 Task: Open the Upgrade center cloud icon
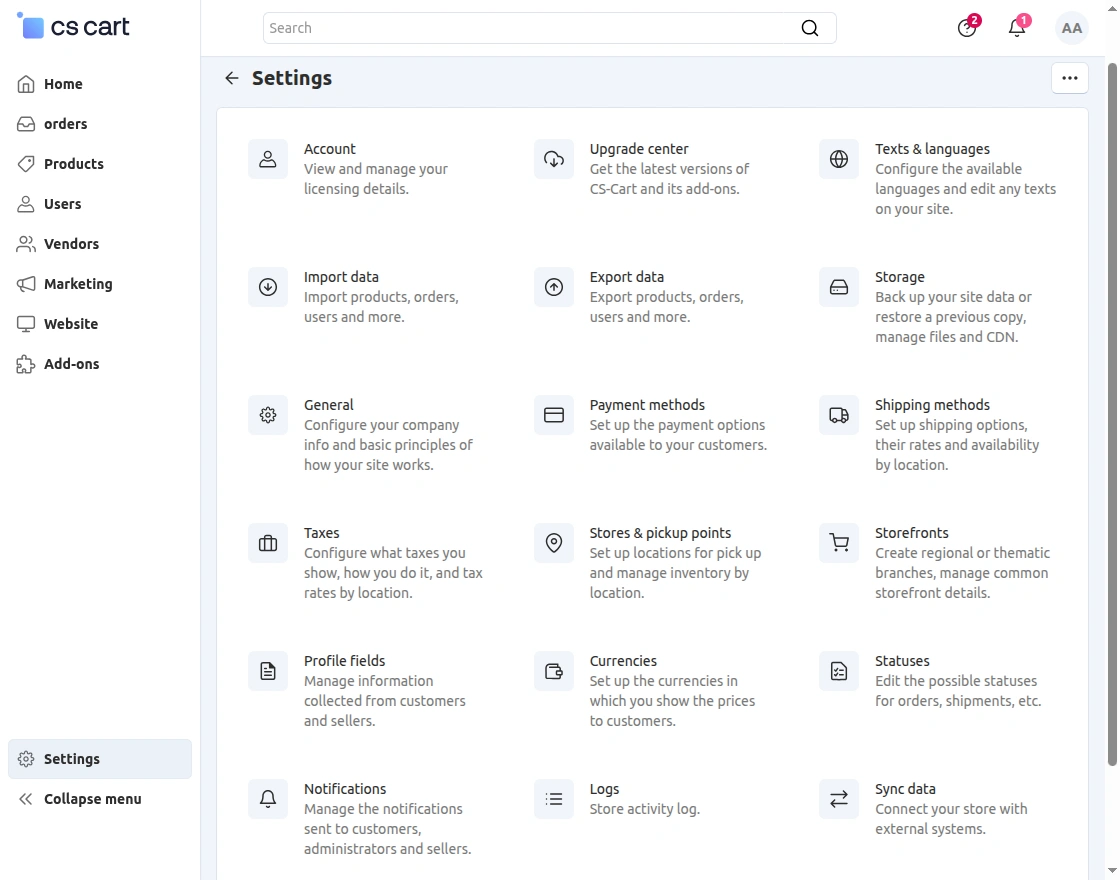tap(554, 159)
